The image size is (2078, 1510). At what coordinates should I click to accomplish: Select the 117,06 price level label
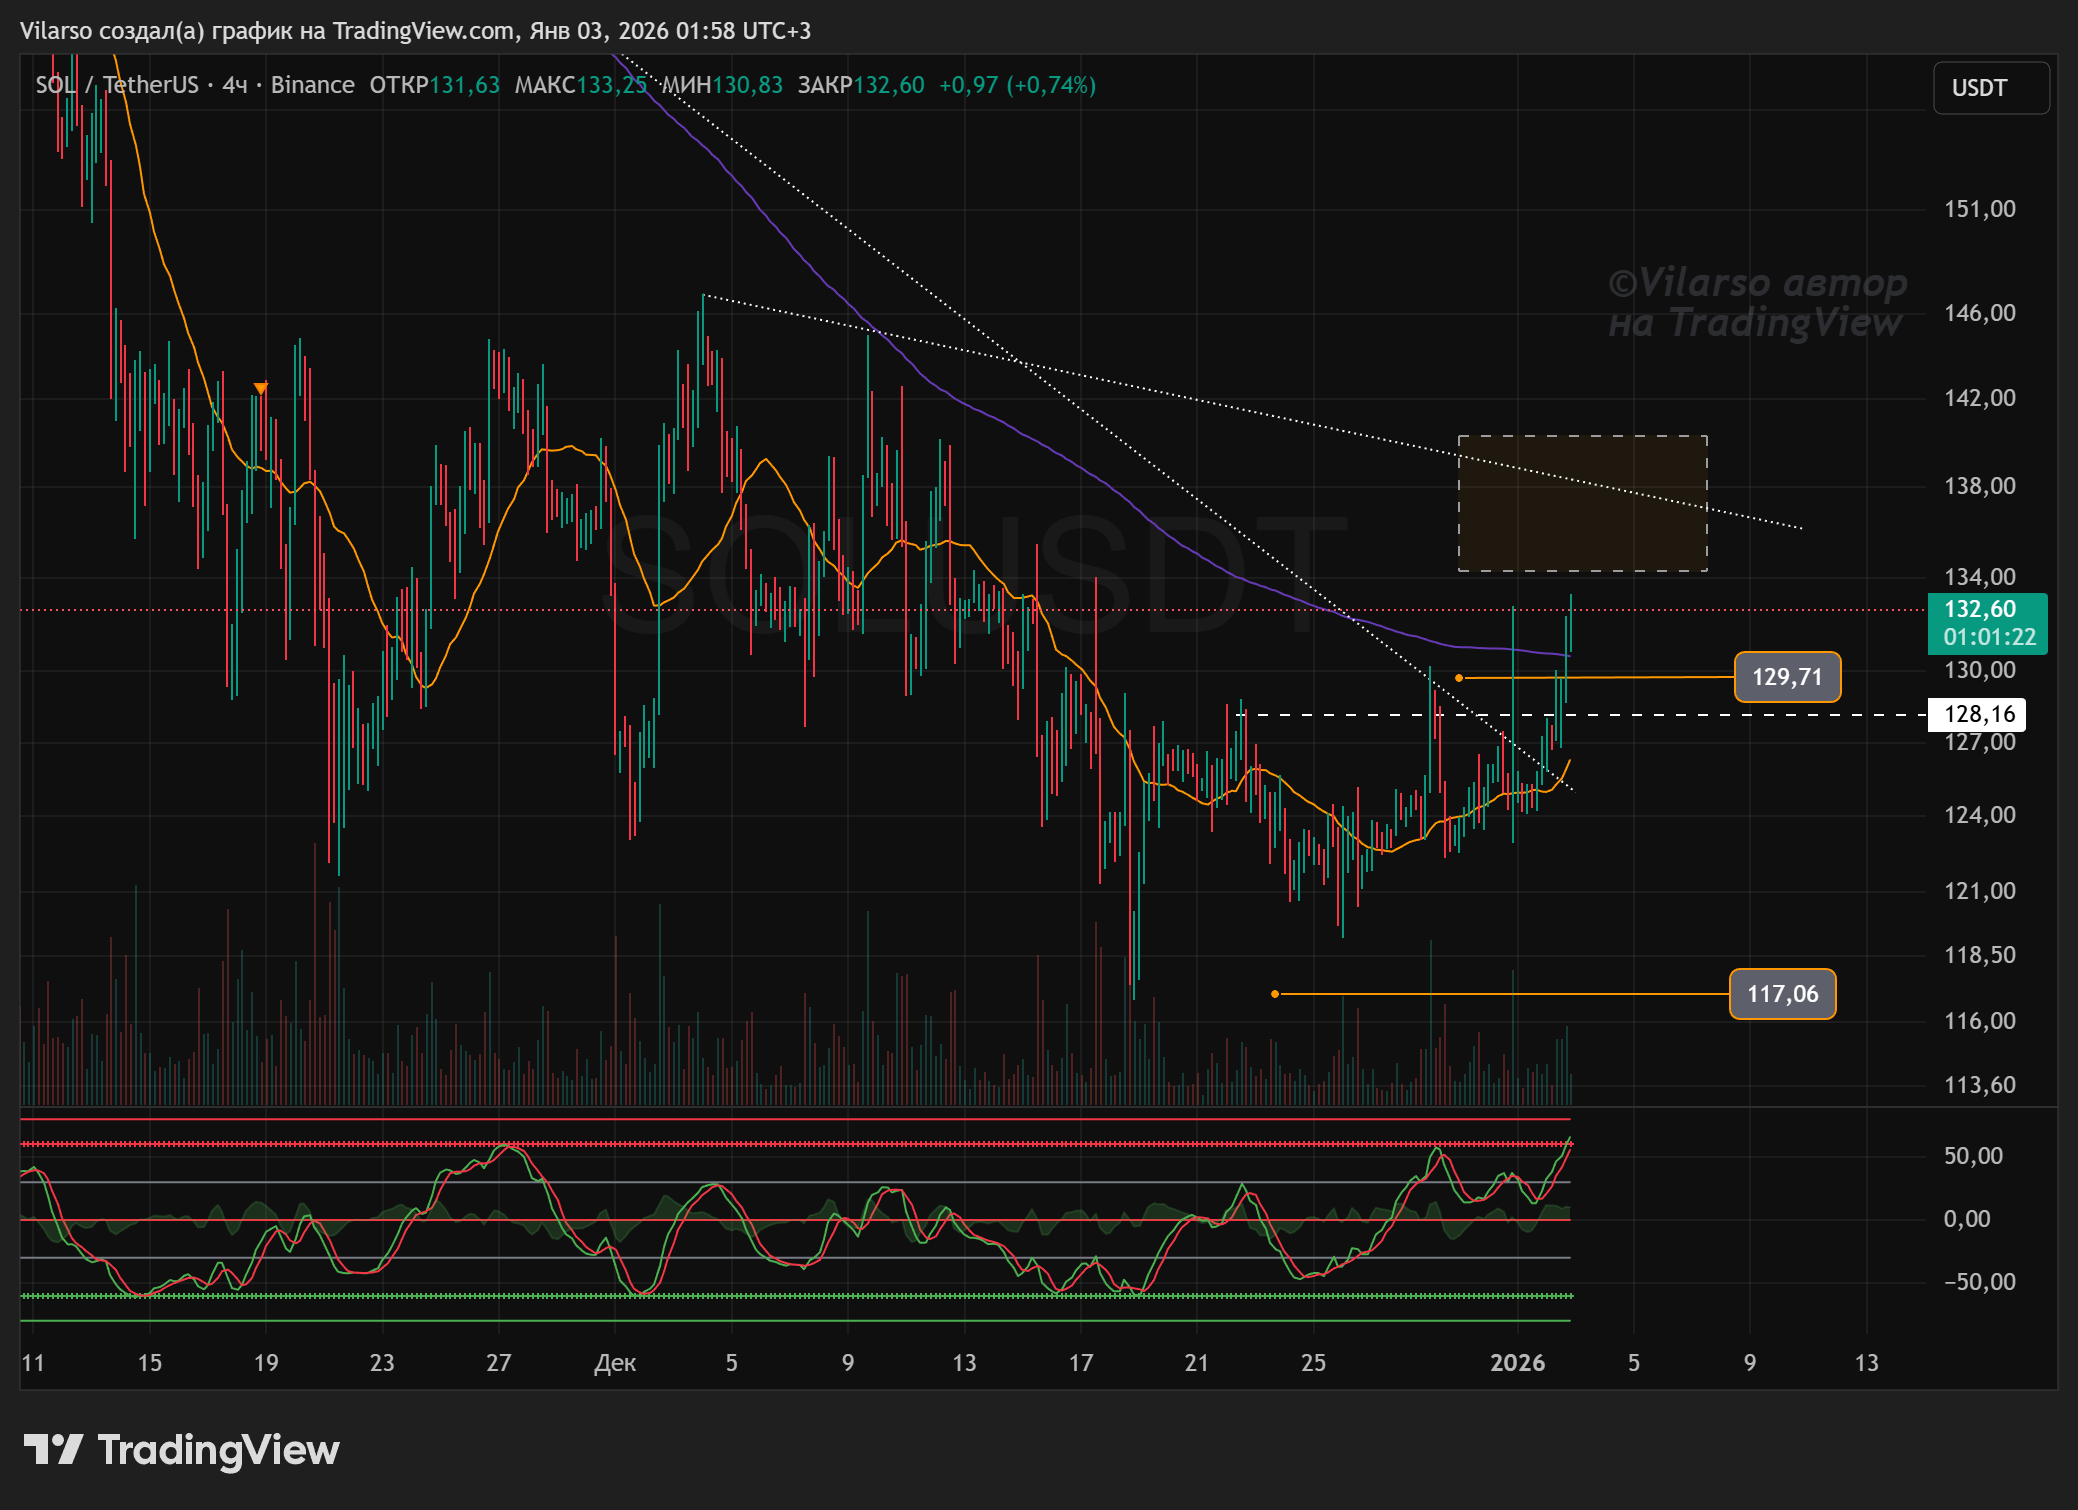(1782, 994)
